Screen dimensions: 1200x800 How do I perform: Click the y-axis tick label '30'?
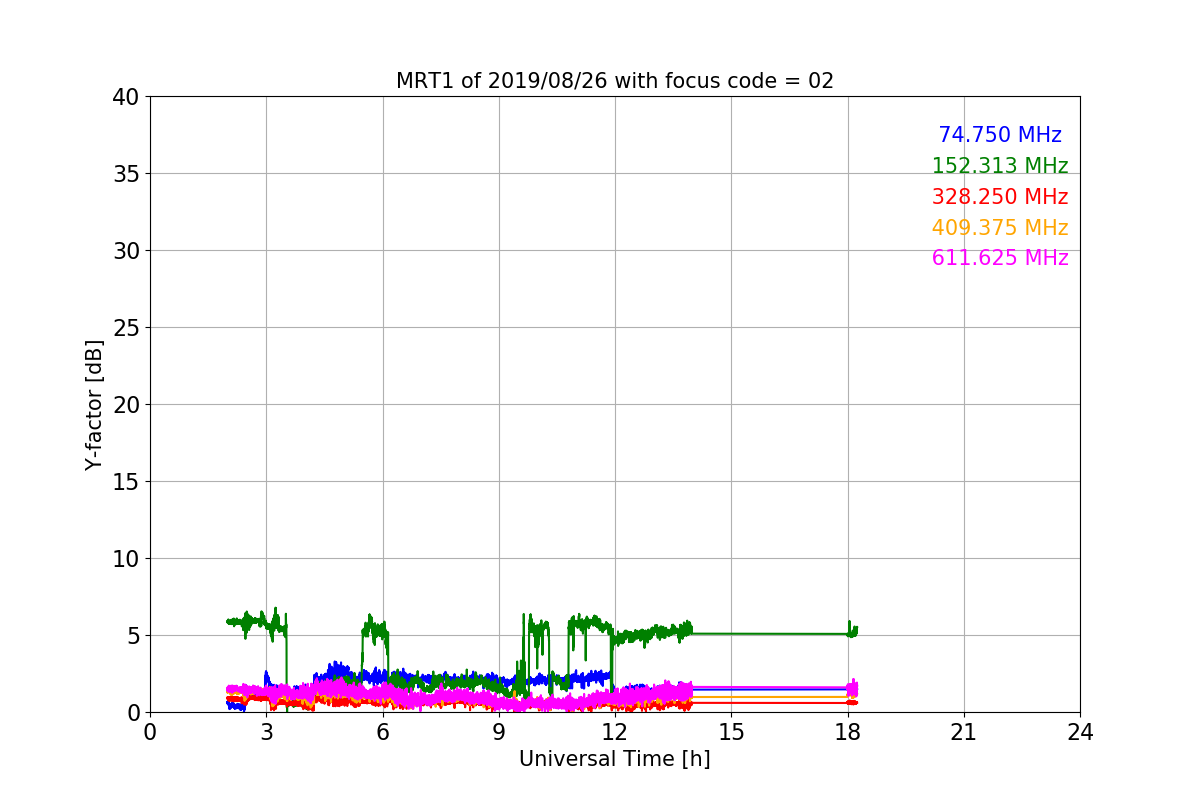(x=127, y=251)
